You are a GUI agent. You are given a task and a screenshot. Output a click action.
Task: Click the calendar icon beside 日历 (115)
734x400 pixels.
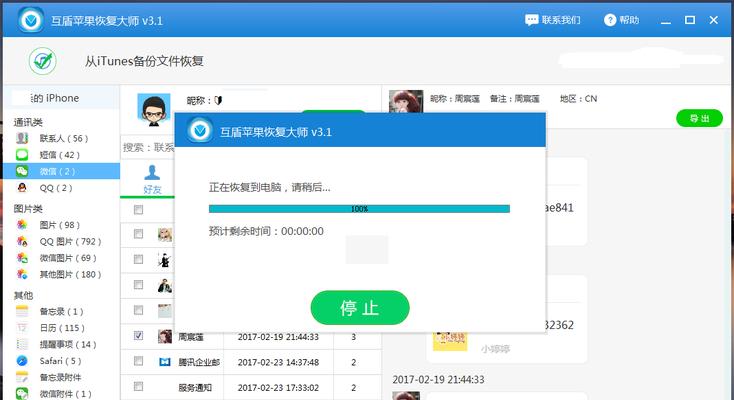click(22, 328)
